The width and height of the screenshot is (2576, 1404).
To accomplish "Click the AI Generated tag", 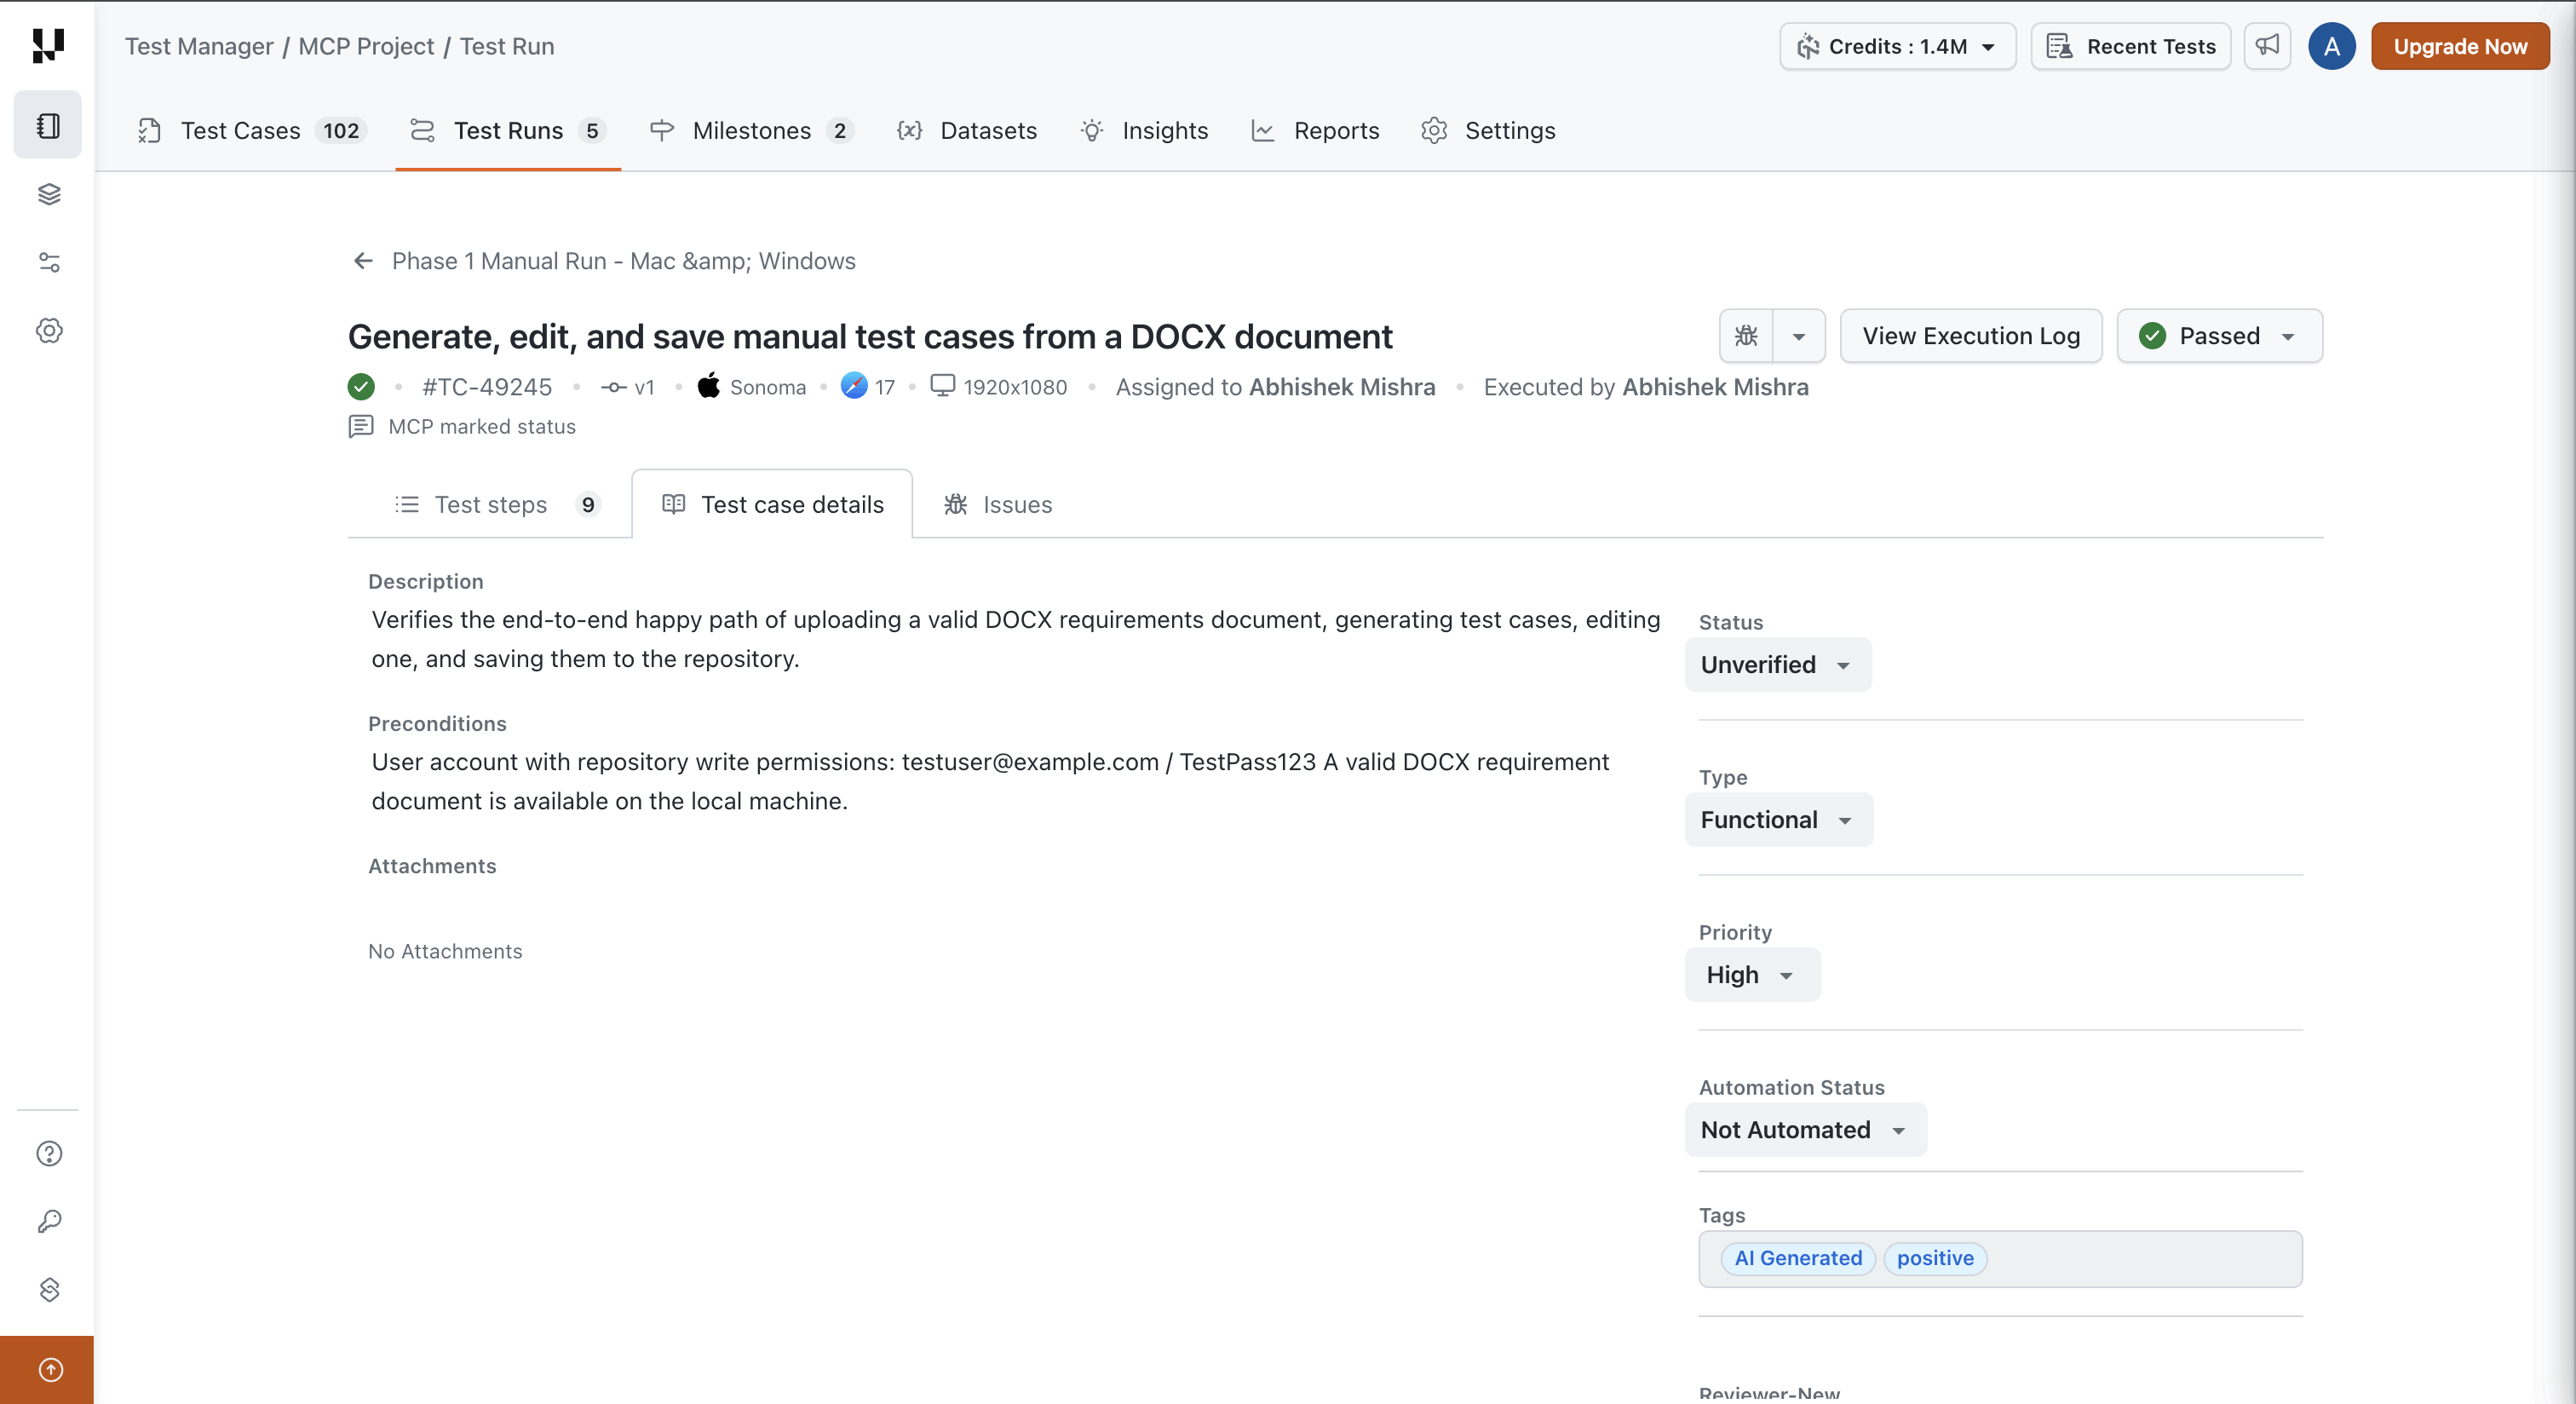I will click(1797, 1258).
